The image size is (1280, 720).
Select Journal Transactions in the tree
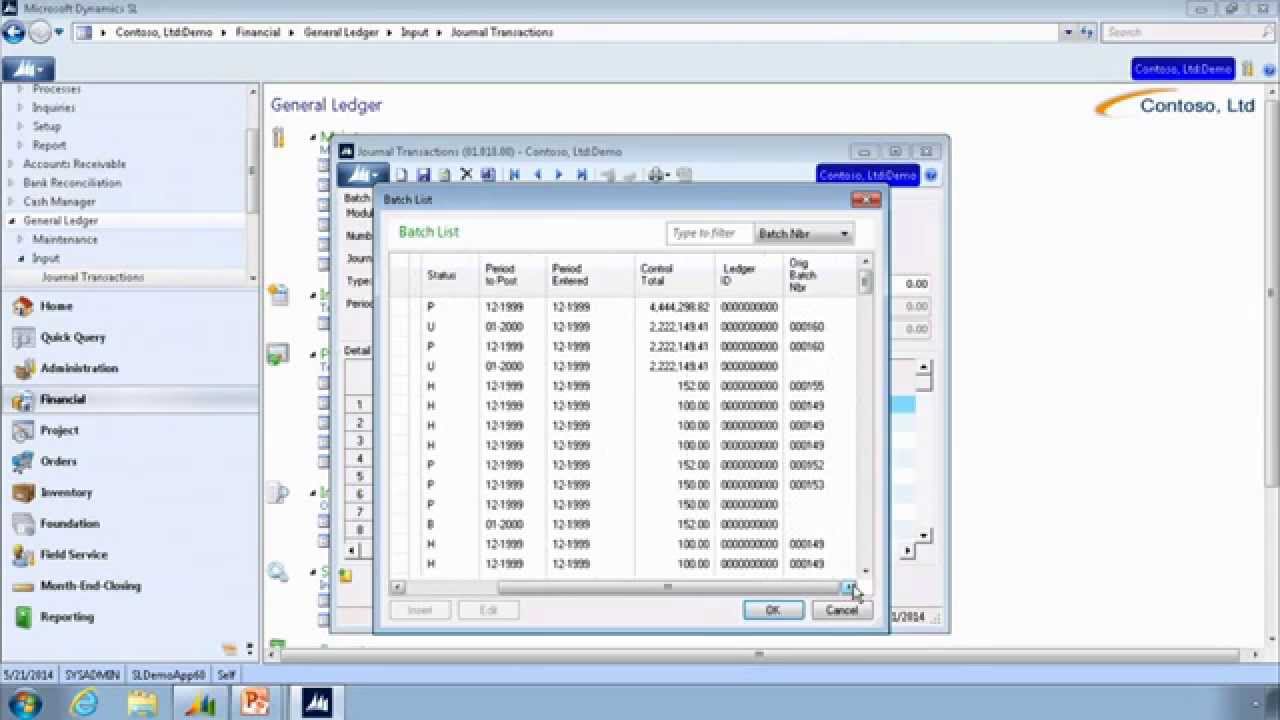point(93,277)
